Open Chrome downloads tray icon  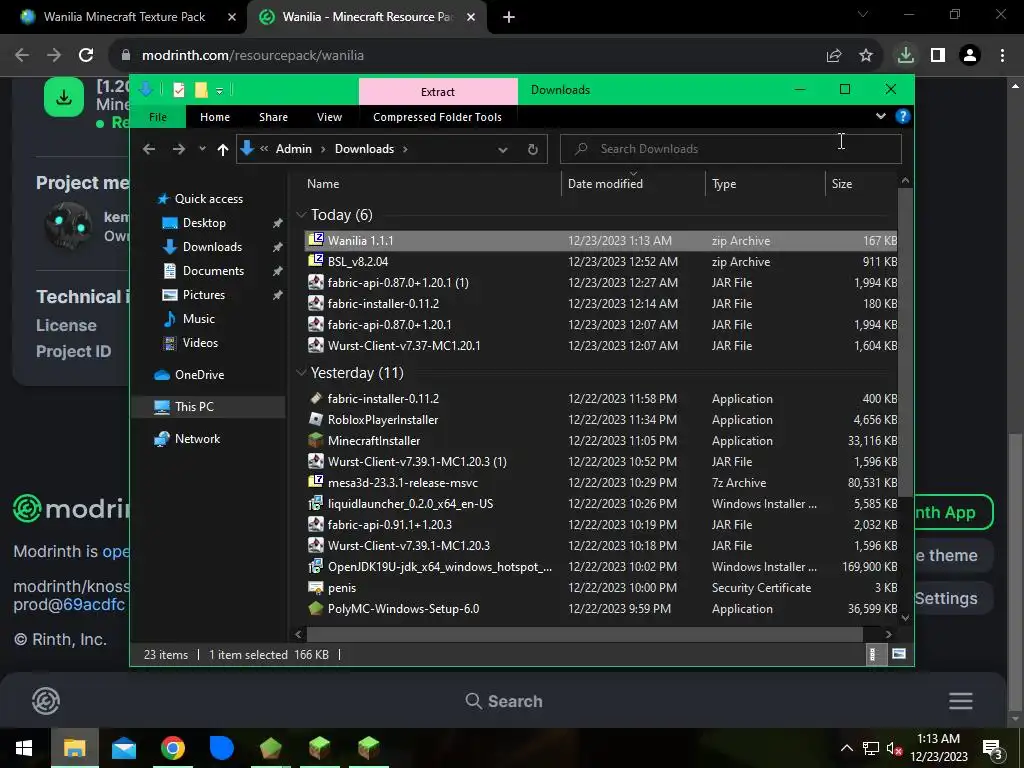tap(906, 56)
